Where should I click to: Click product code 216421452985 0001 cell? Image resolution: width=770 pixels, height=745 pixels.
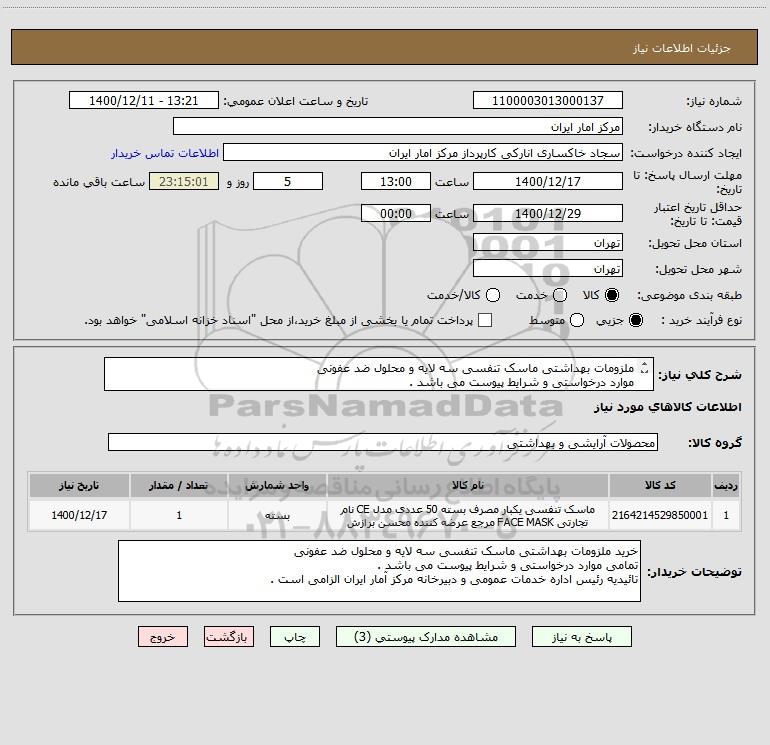pos(660,515)
